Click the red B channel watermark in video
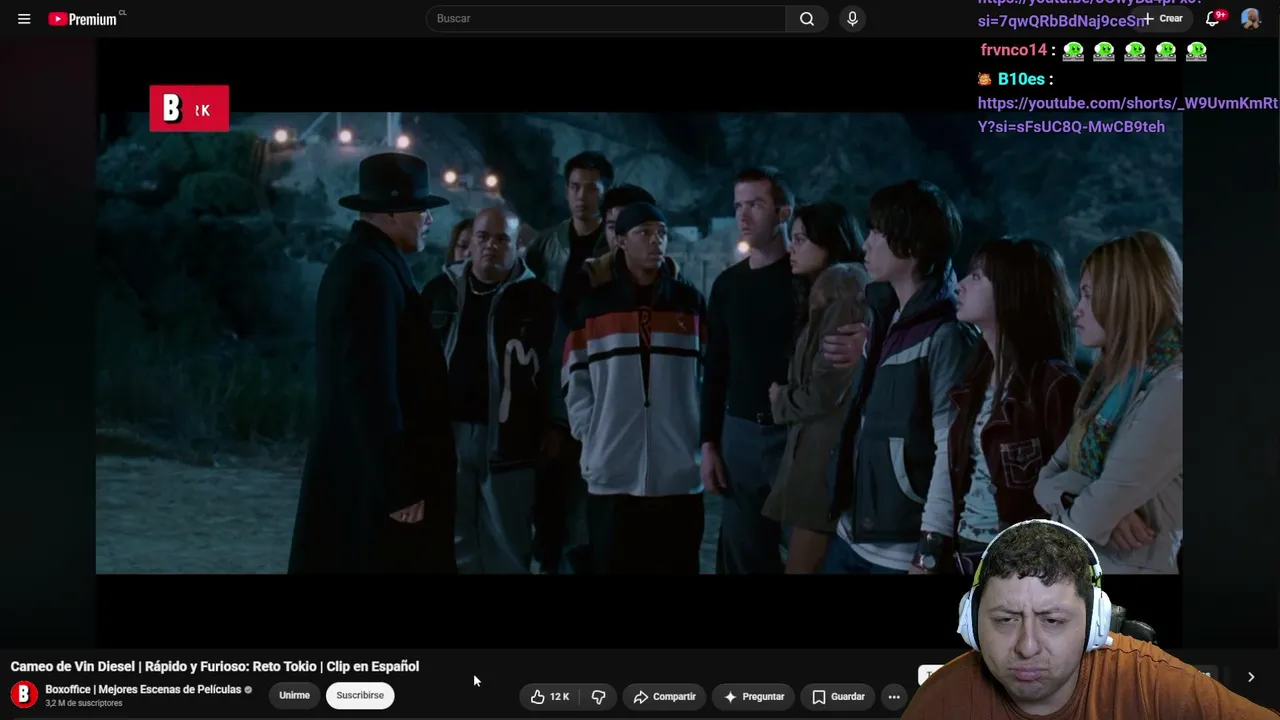1280x720 pixels. [x=189, y=108]
